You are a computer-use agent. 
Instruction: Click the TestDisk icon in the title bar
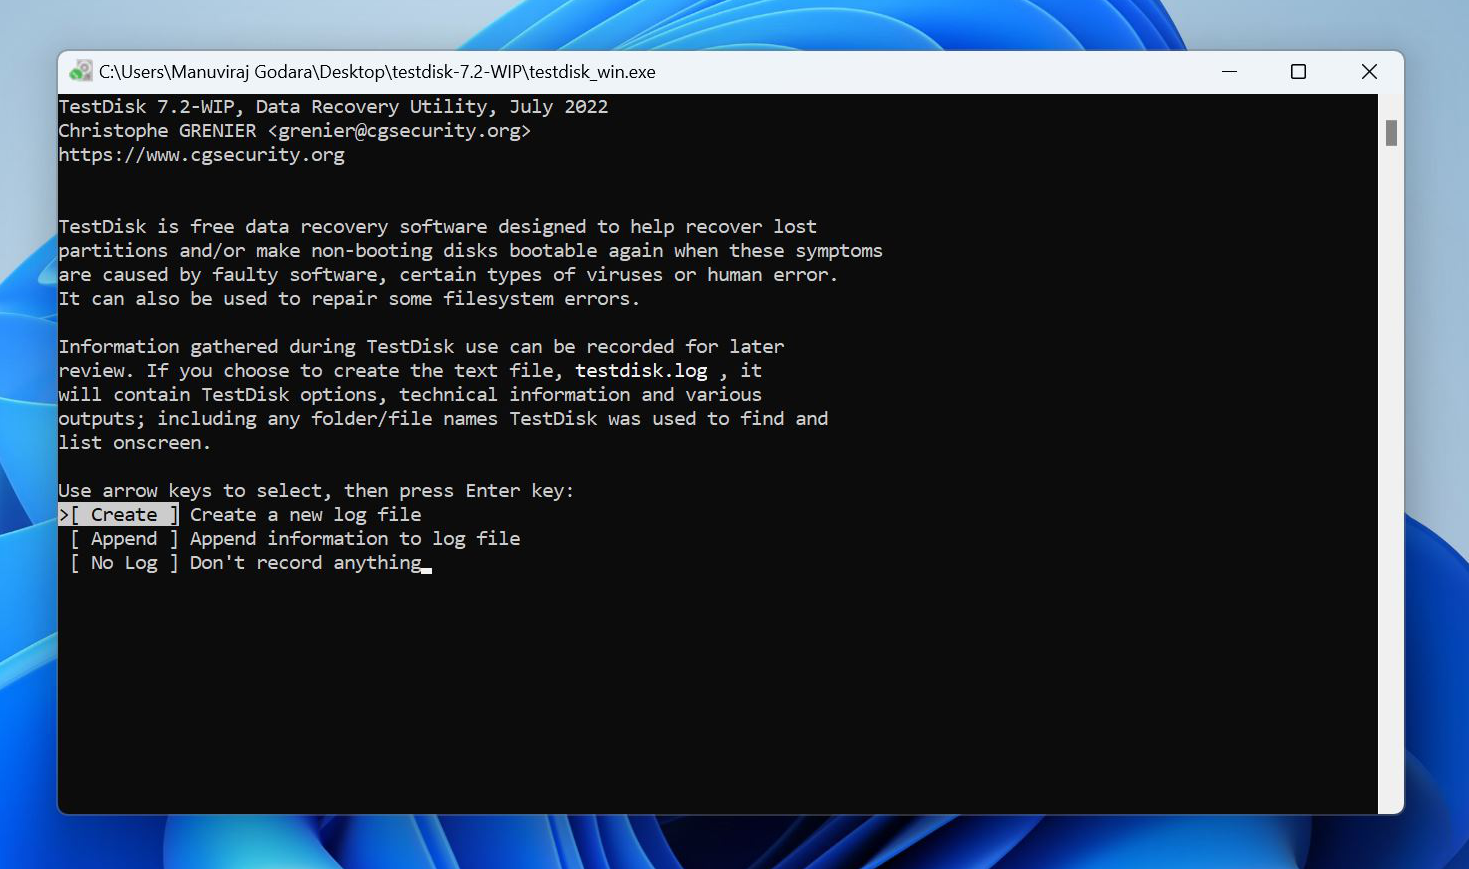[80, 71]
